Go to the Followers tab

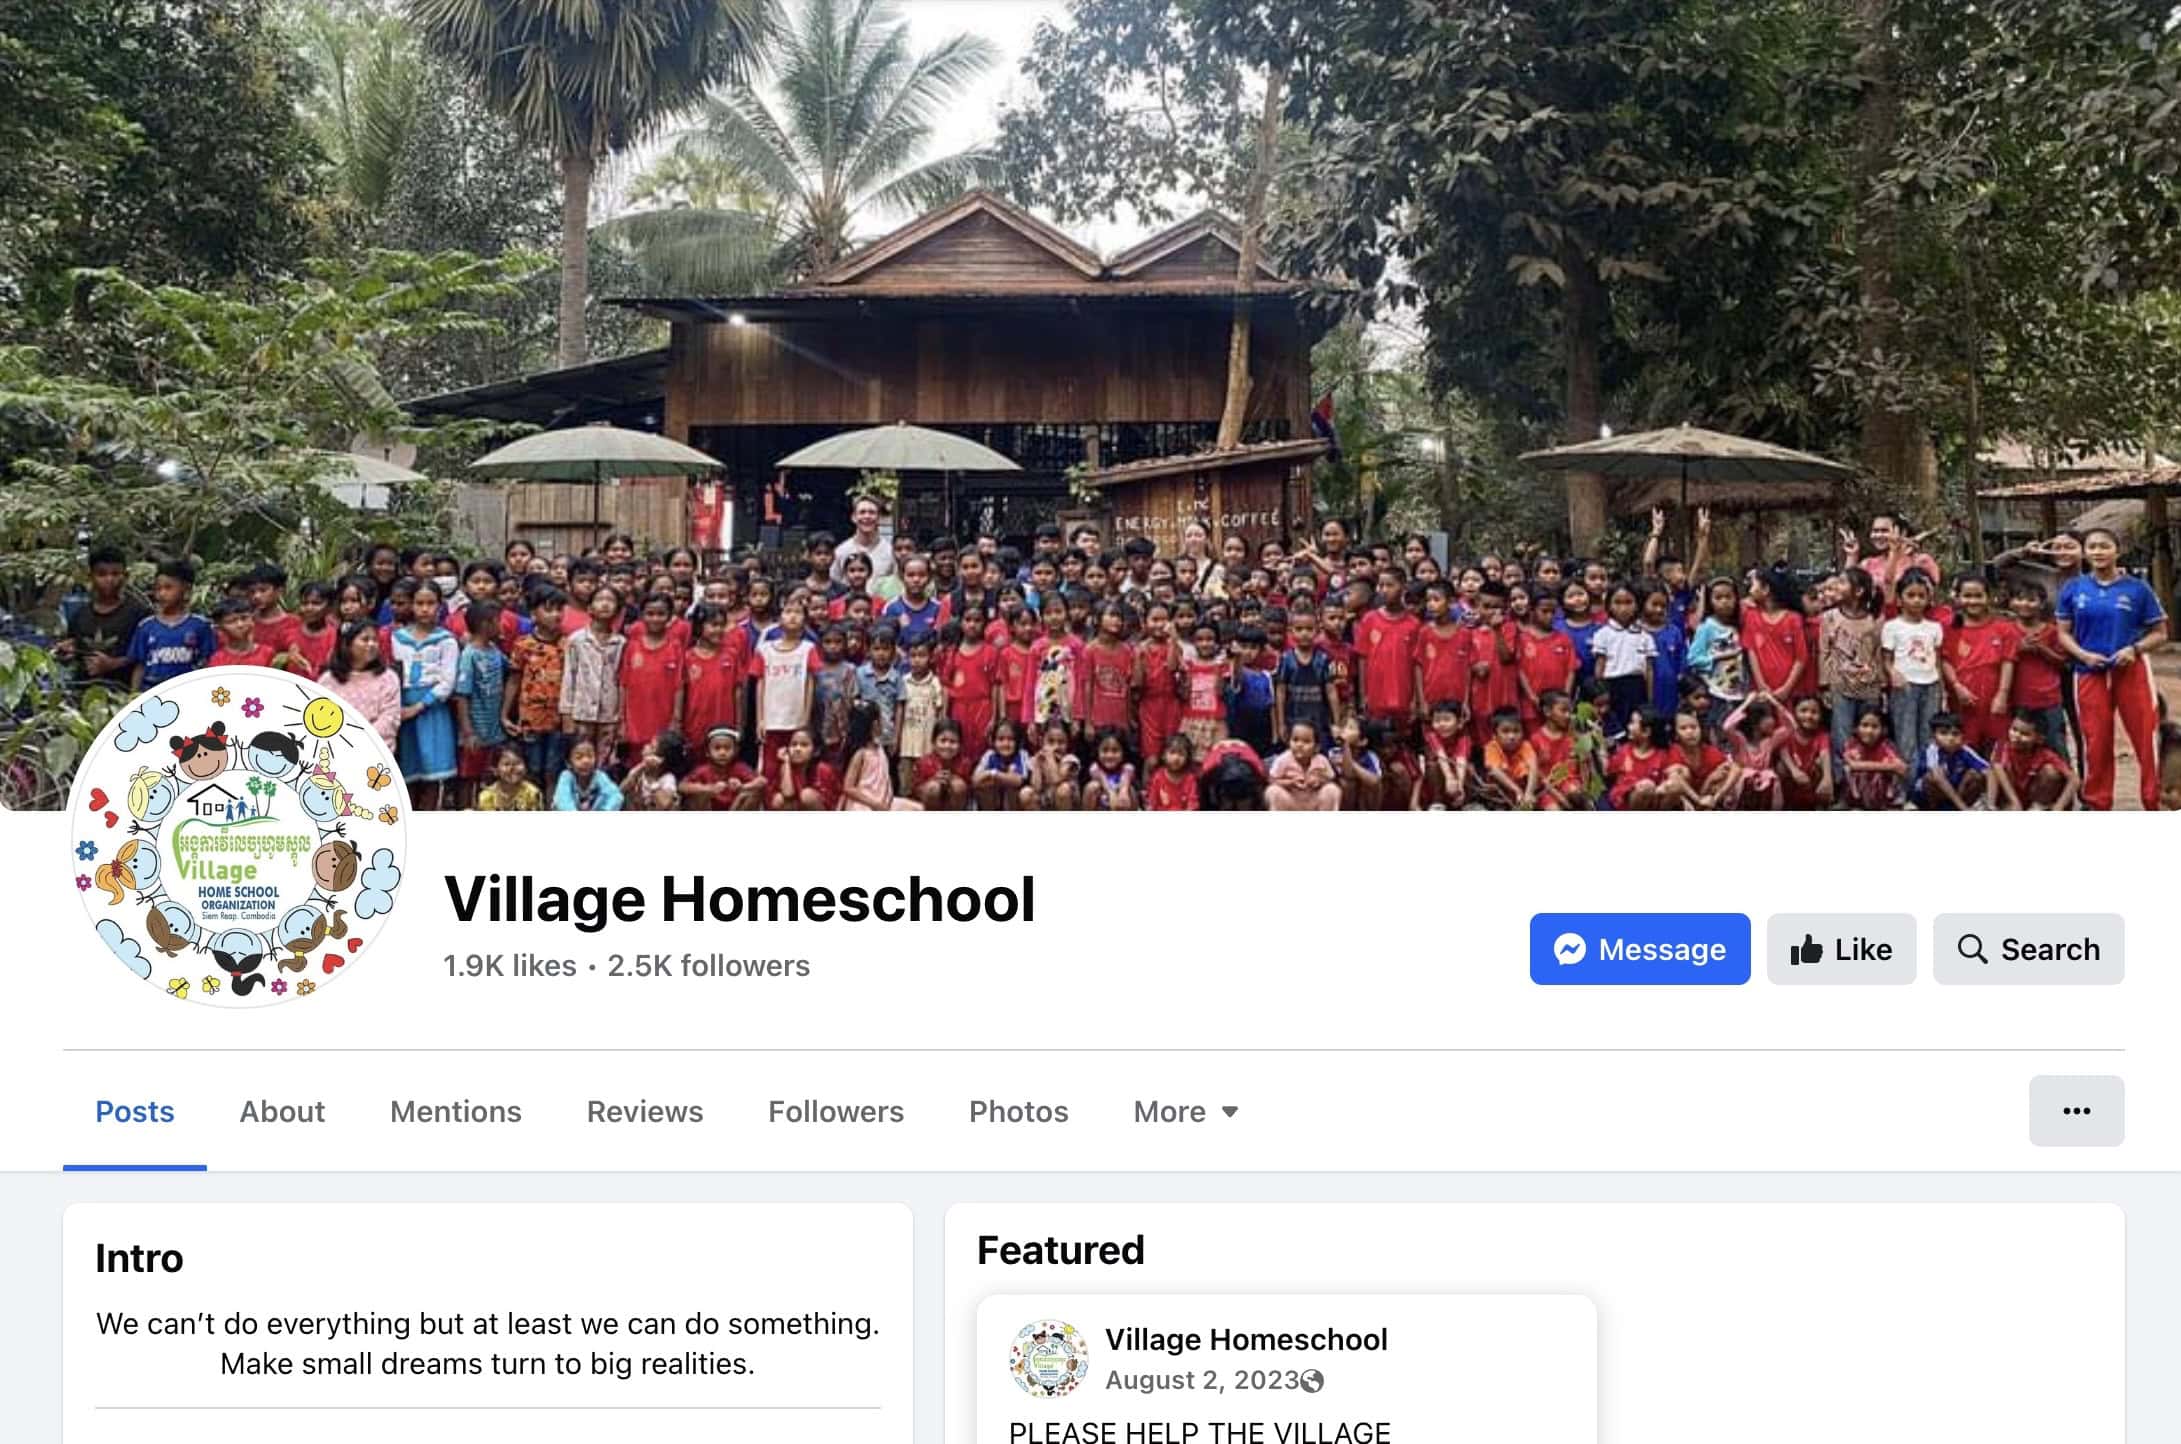tap(836, 1112)
